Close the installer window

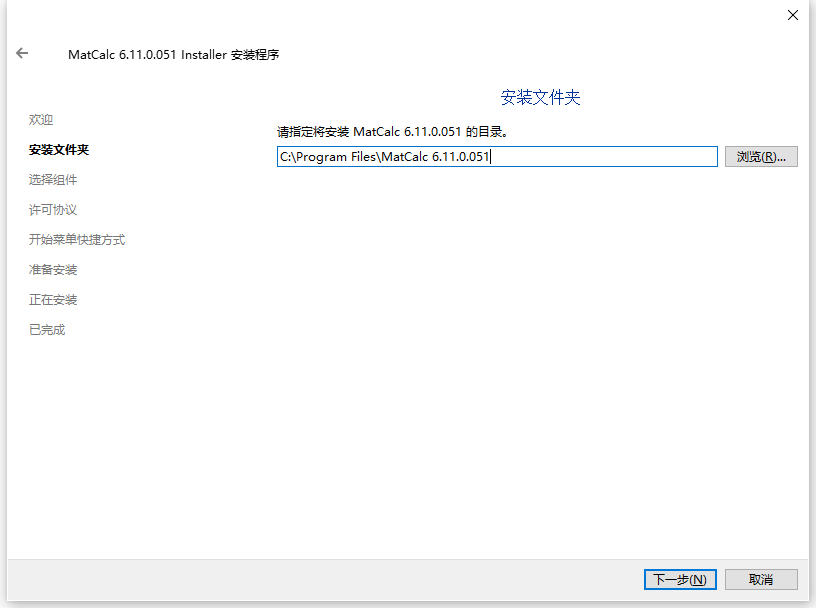(x=793, y=15)
